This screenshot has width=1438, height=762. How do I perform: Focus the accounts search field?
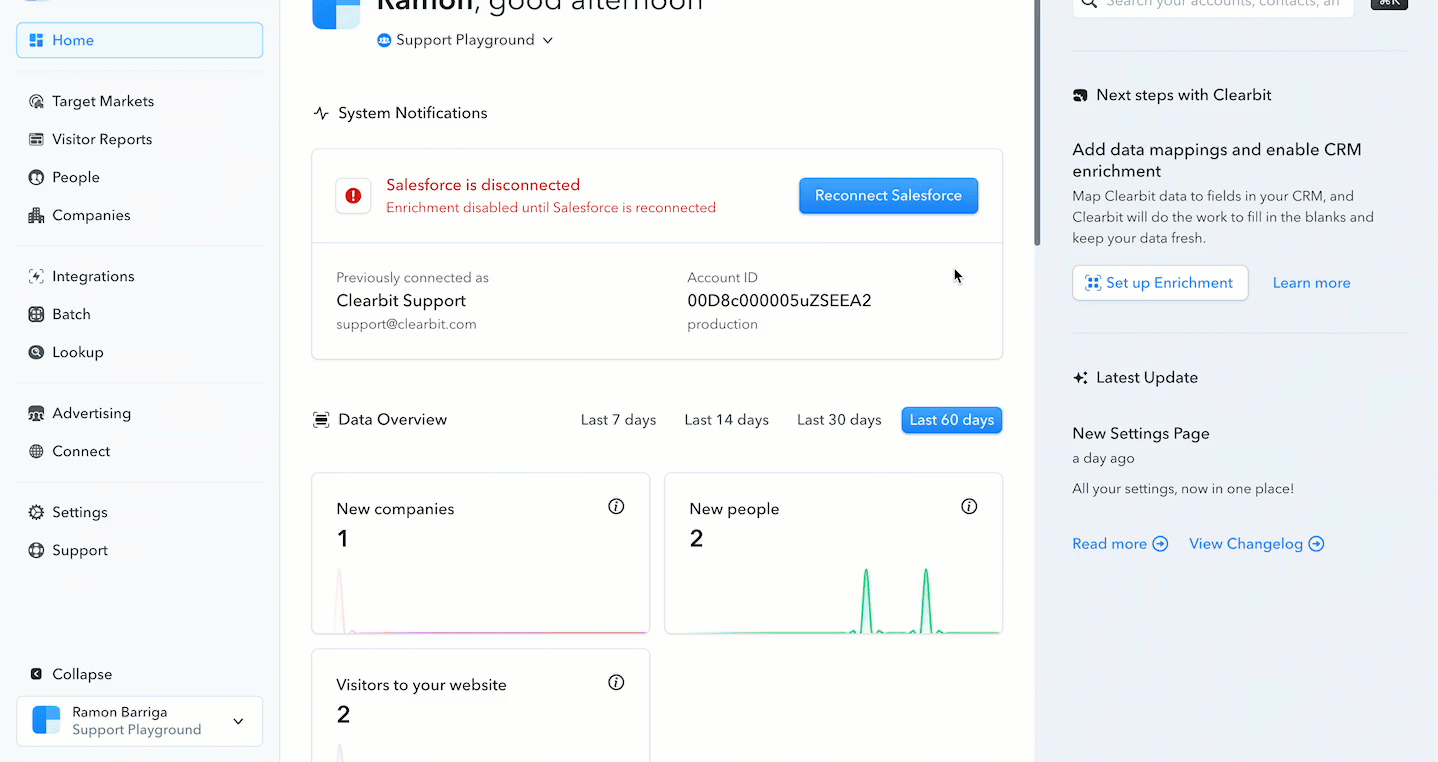tap(1213, 5)
